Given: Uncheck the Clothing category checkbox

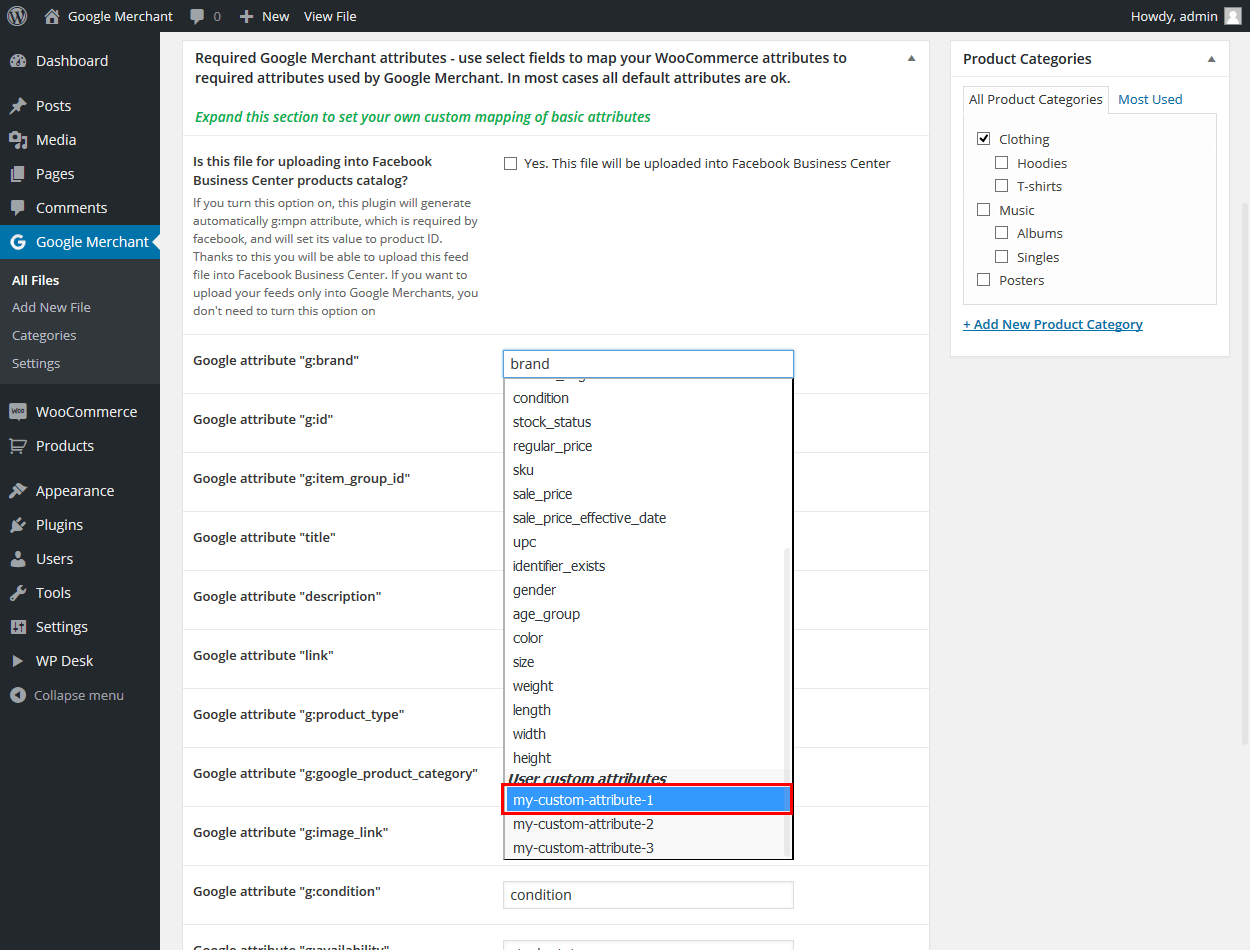Looking at the screenshot, I should click(984, 139).
